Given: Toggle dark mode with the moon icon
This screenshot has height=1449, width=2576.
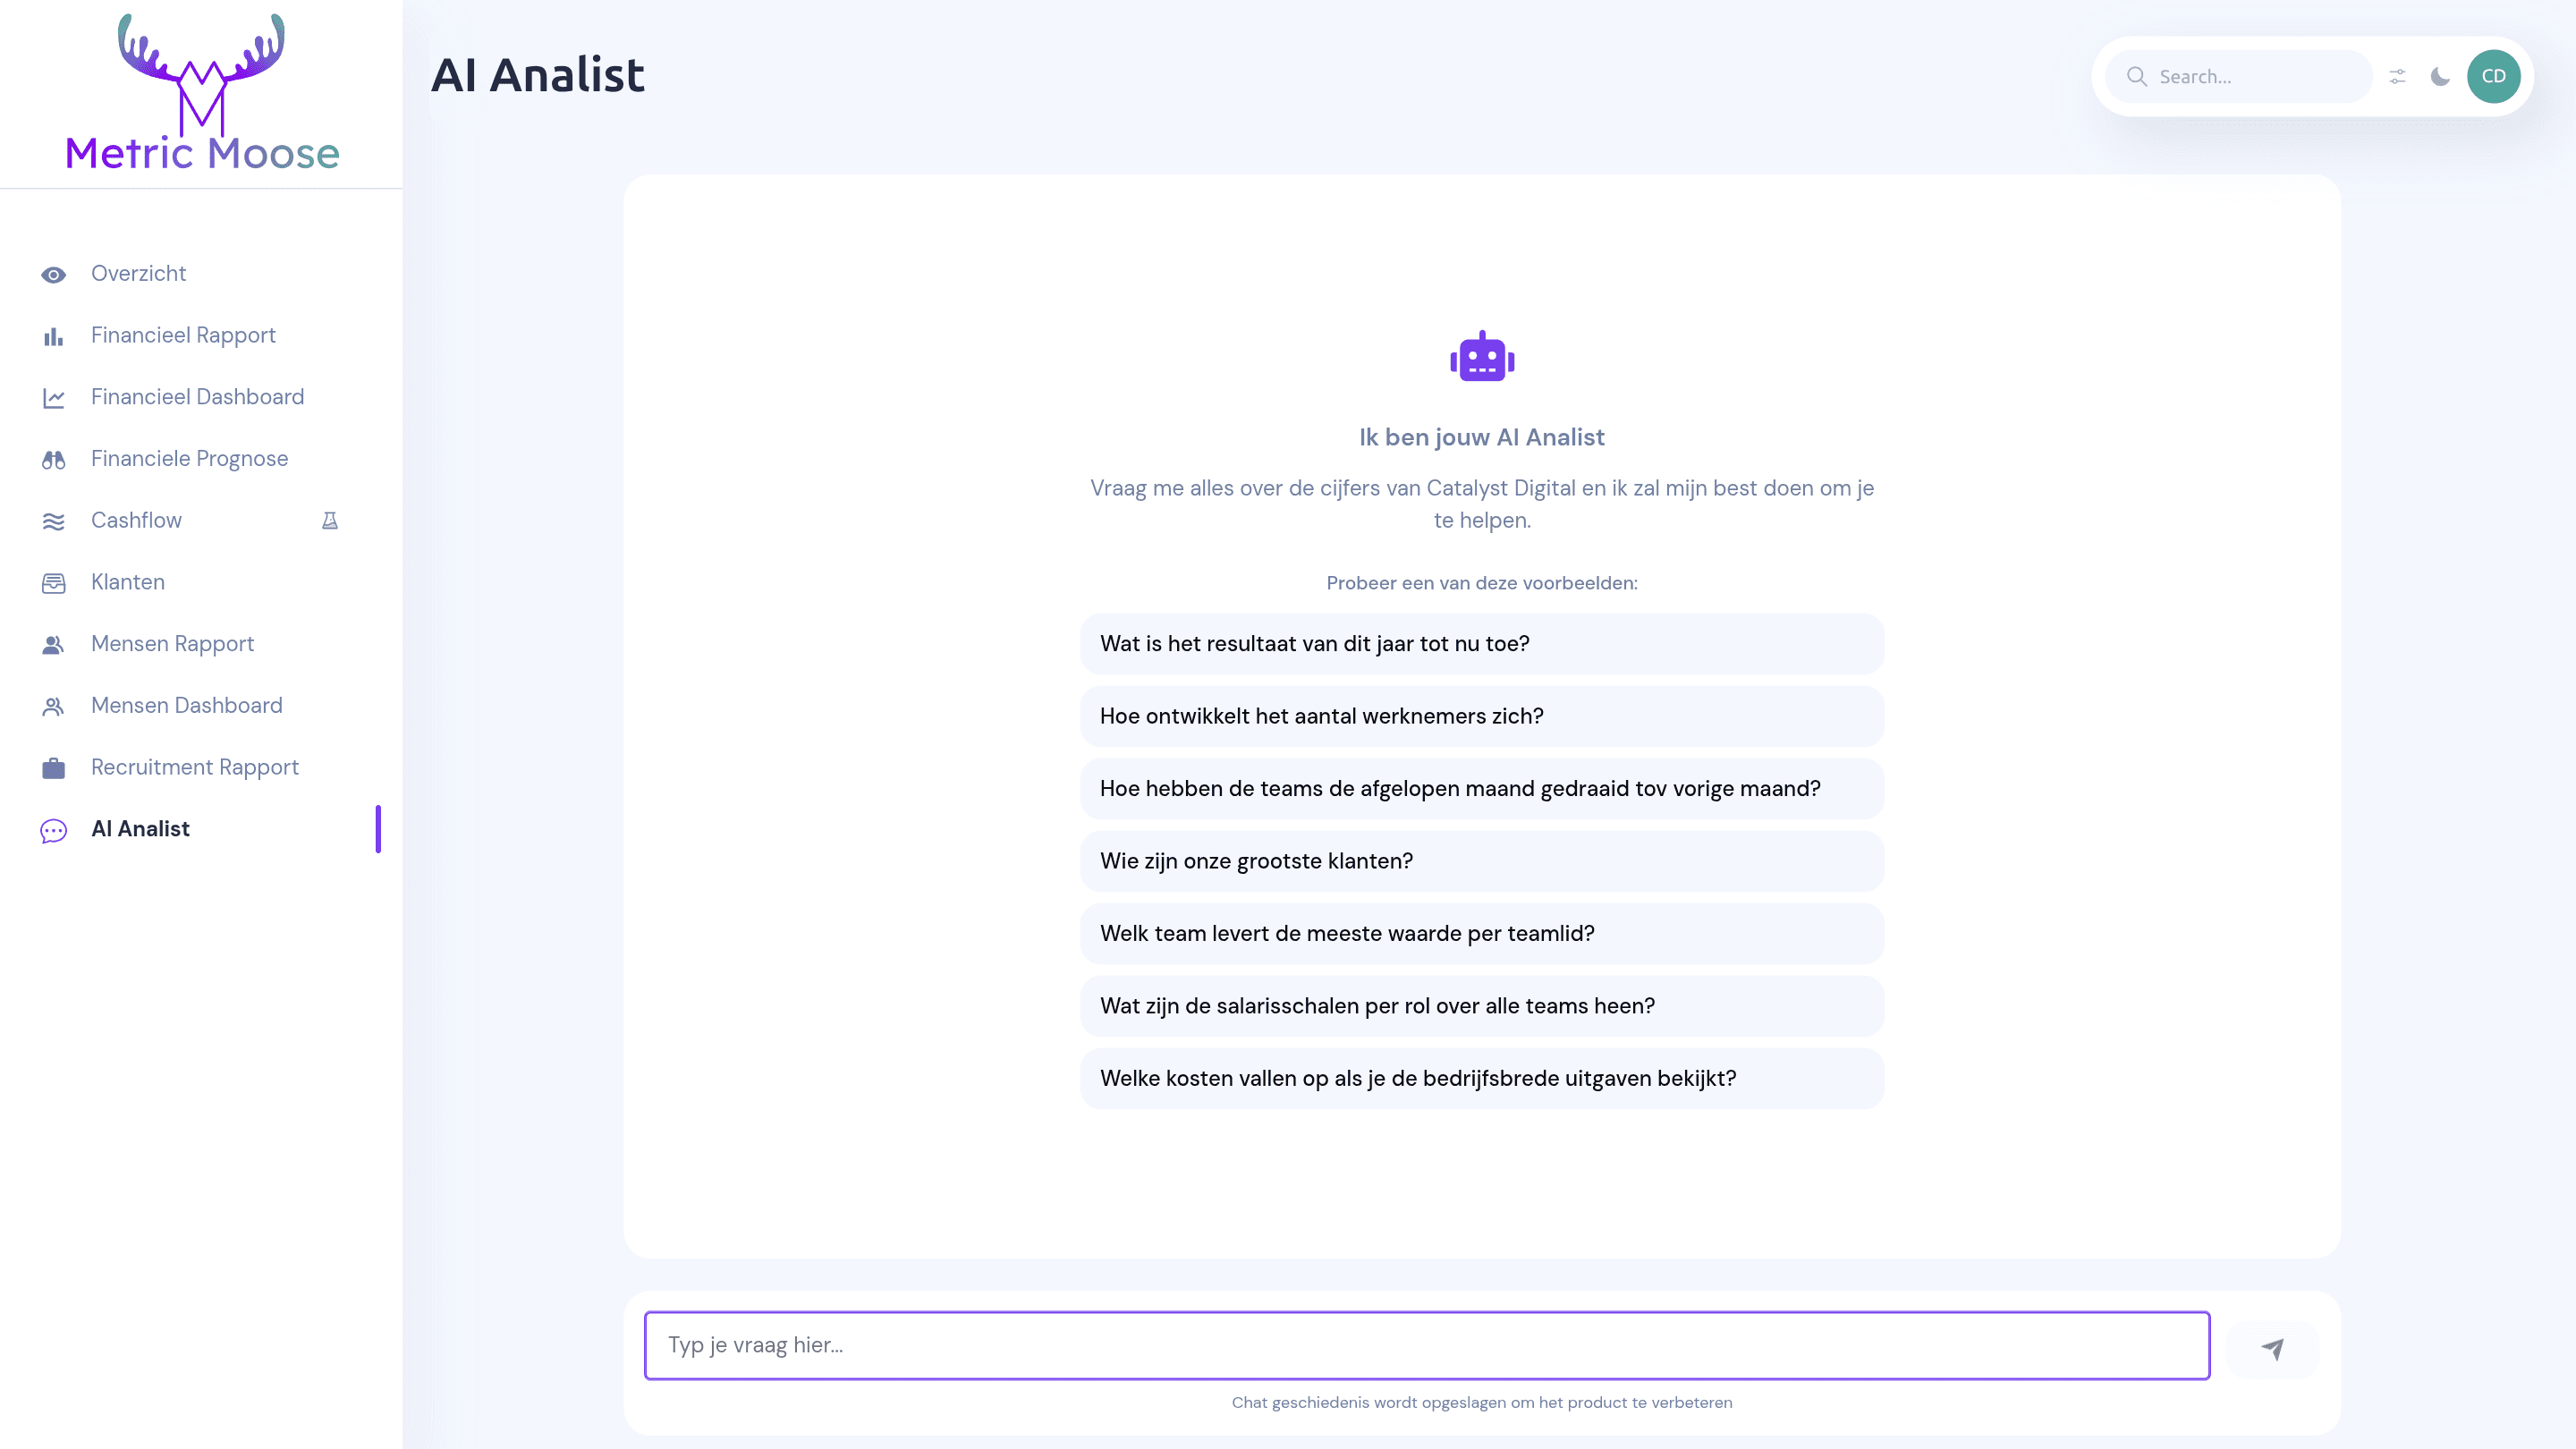Looking at the screenshot, I should [2440, 77].
